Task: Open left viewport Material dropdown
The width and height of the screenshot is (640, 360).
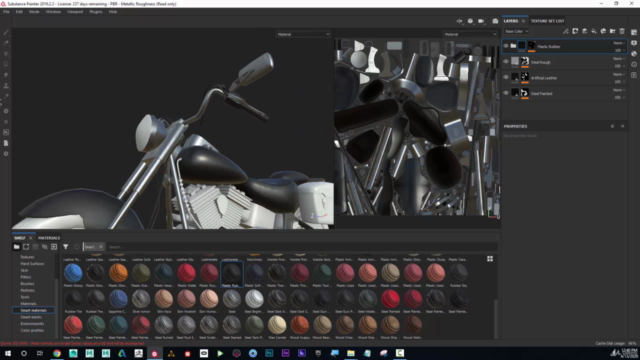Action: coord(303,34)
